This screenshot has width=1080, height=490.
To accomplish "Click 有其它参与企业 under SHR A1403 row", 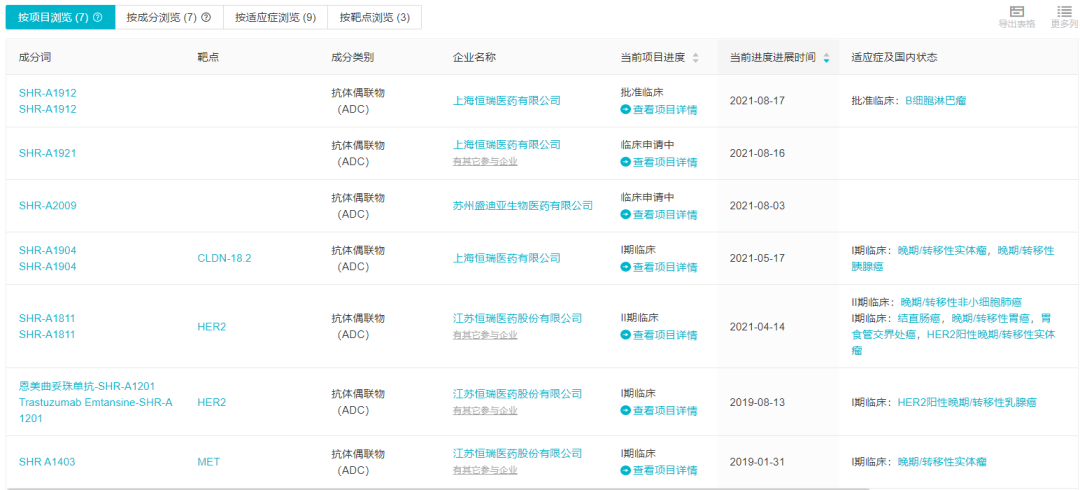I will tap(485, 471).
